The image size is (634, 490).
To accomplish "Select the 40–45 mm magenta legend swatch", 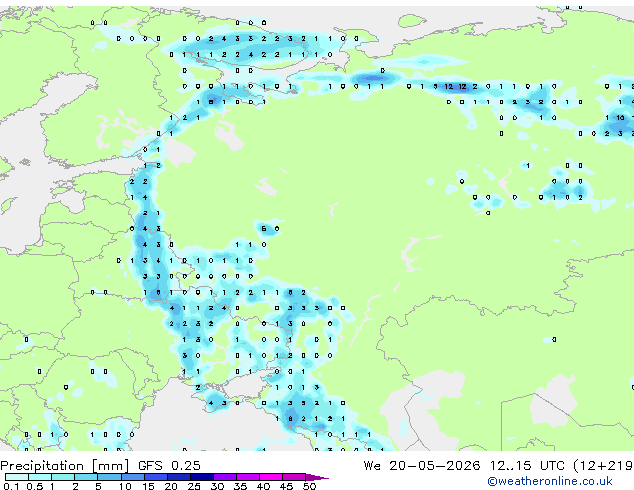I will [271, 477].
